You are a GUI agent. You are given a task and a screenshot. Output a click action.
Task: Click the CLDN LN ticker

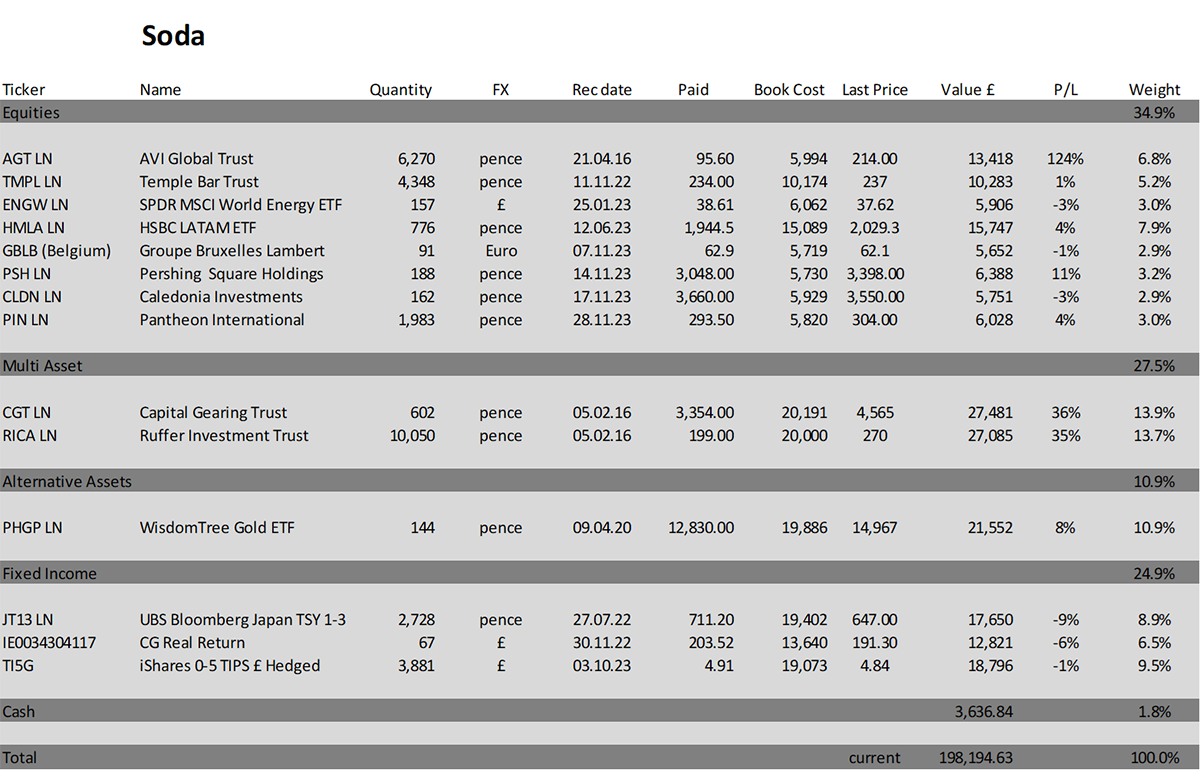tap(32, 296)
